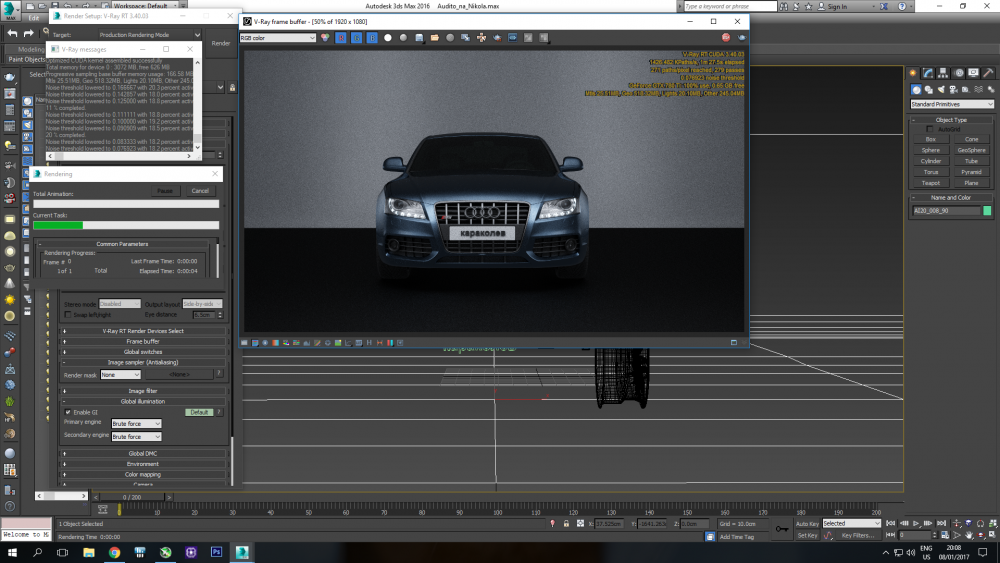The image size is (1000, 563).
Task: Click the Pyramid primitive button
Action: point(971,172)
